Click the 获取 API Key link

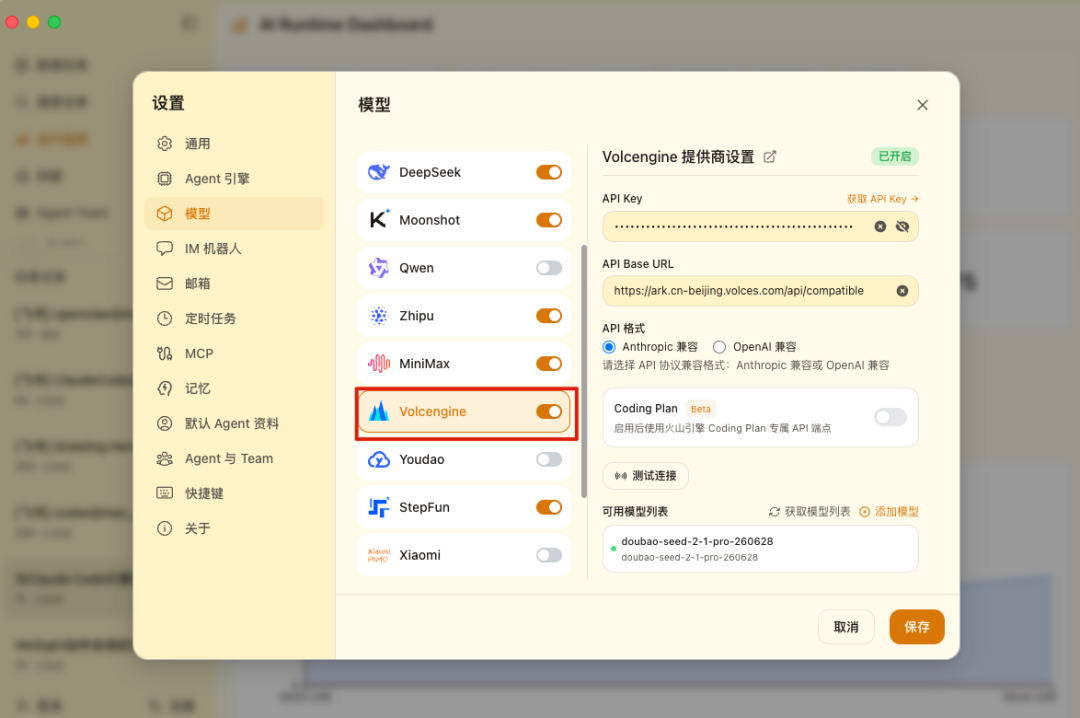pos(882,198)
